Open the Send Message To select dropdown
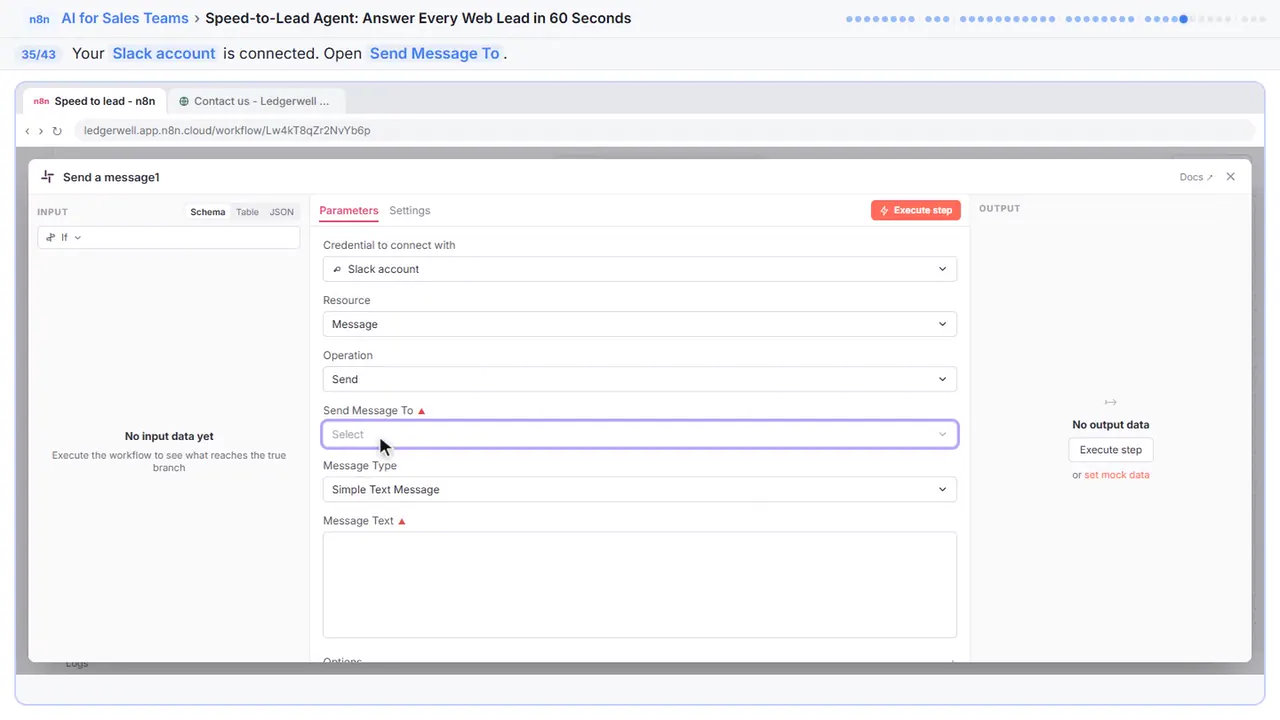 click(640, 434)
